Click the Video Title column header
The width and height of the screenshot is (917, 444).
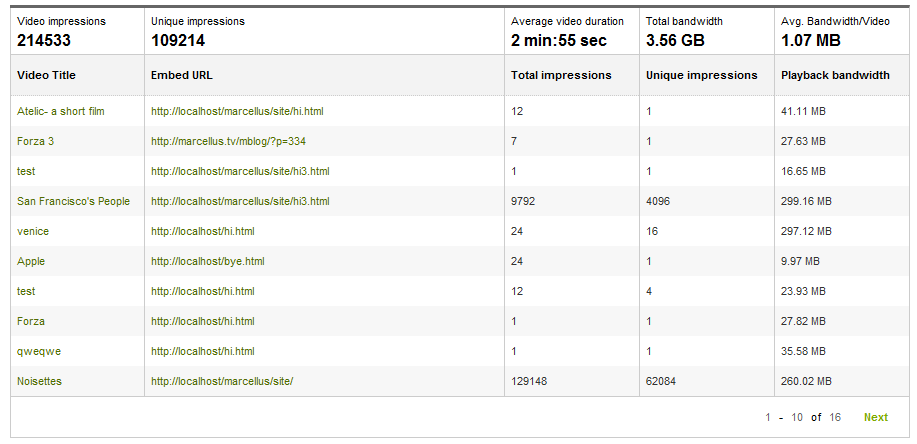click(46, 75)
